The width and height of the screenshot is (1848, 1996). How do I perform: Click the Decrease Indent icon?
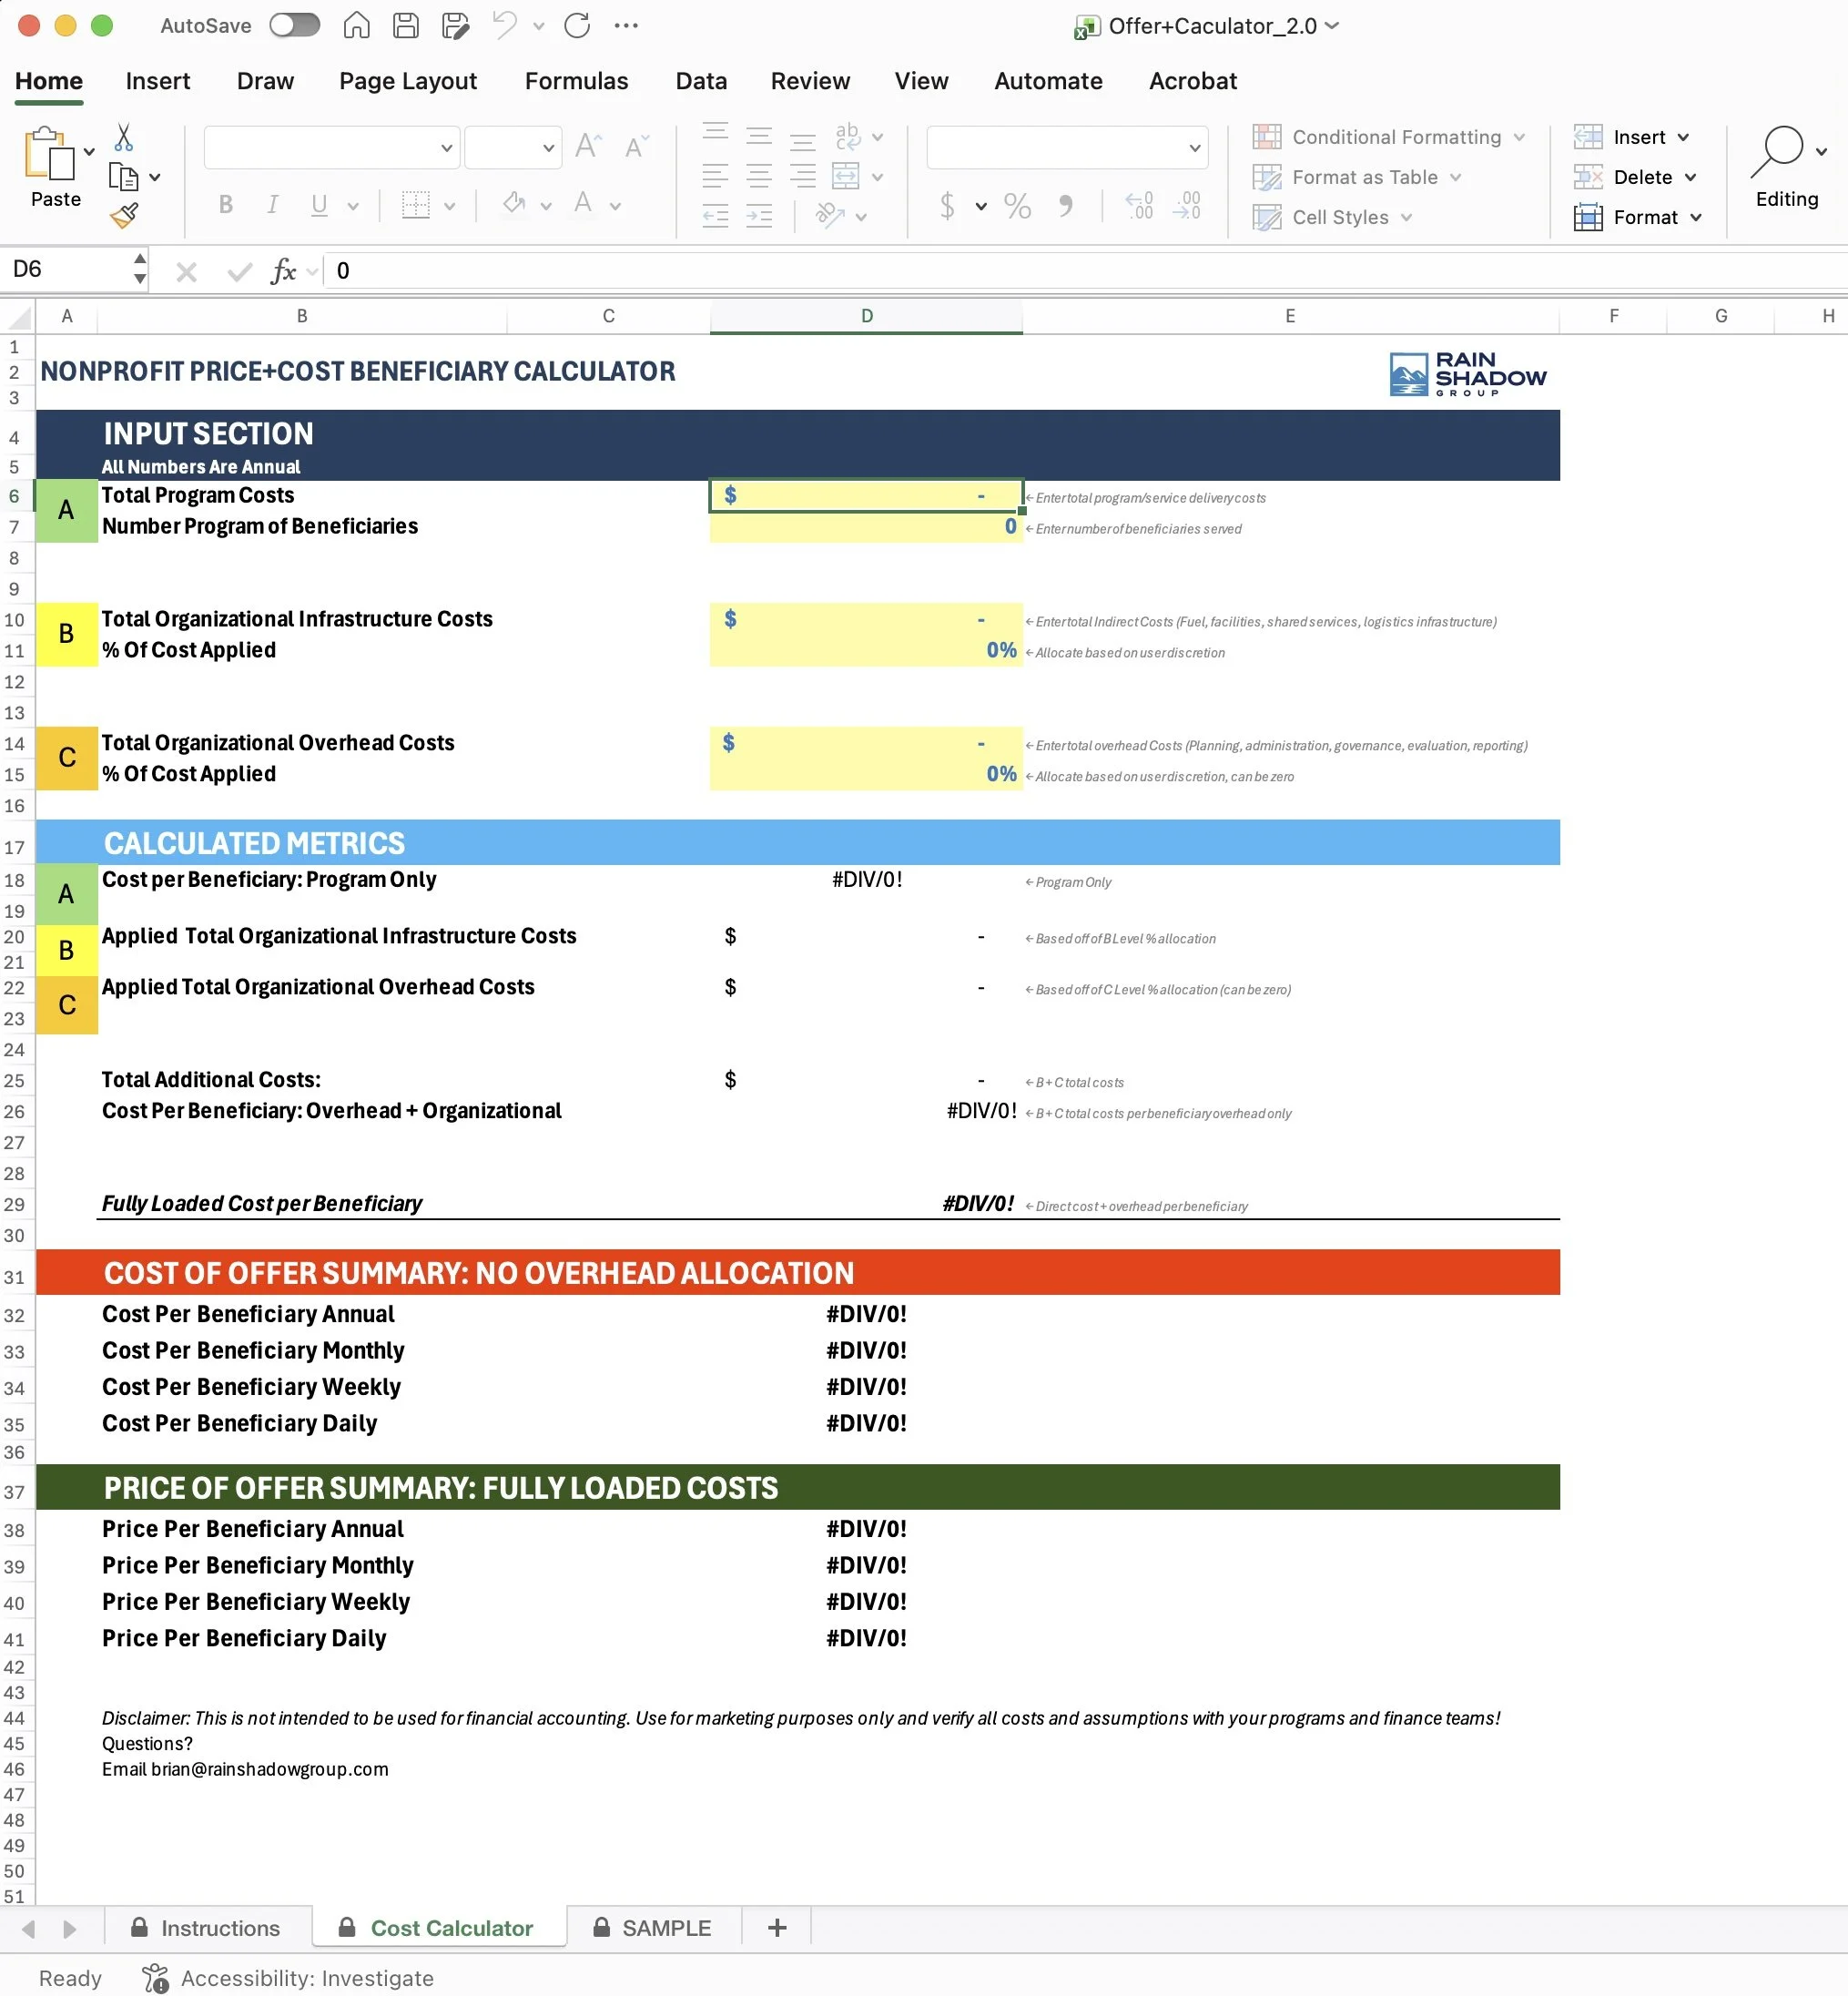[715, 216]
